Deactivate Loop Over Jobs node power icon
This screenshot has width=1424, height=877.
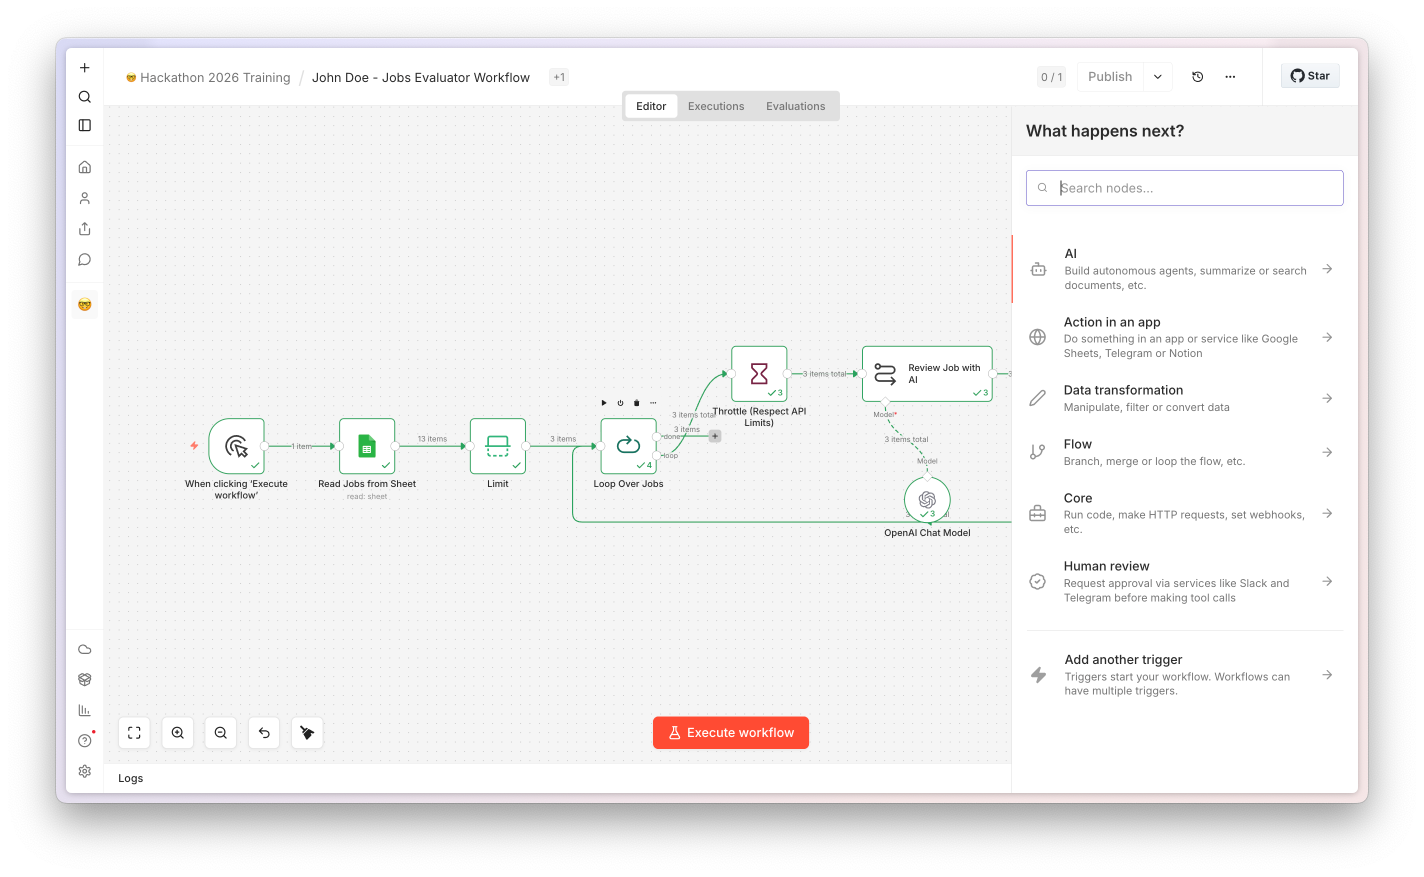click(620, 403)
